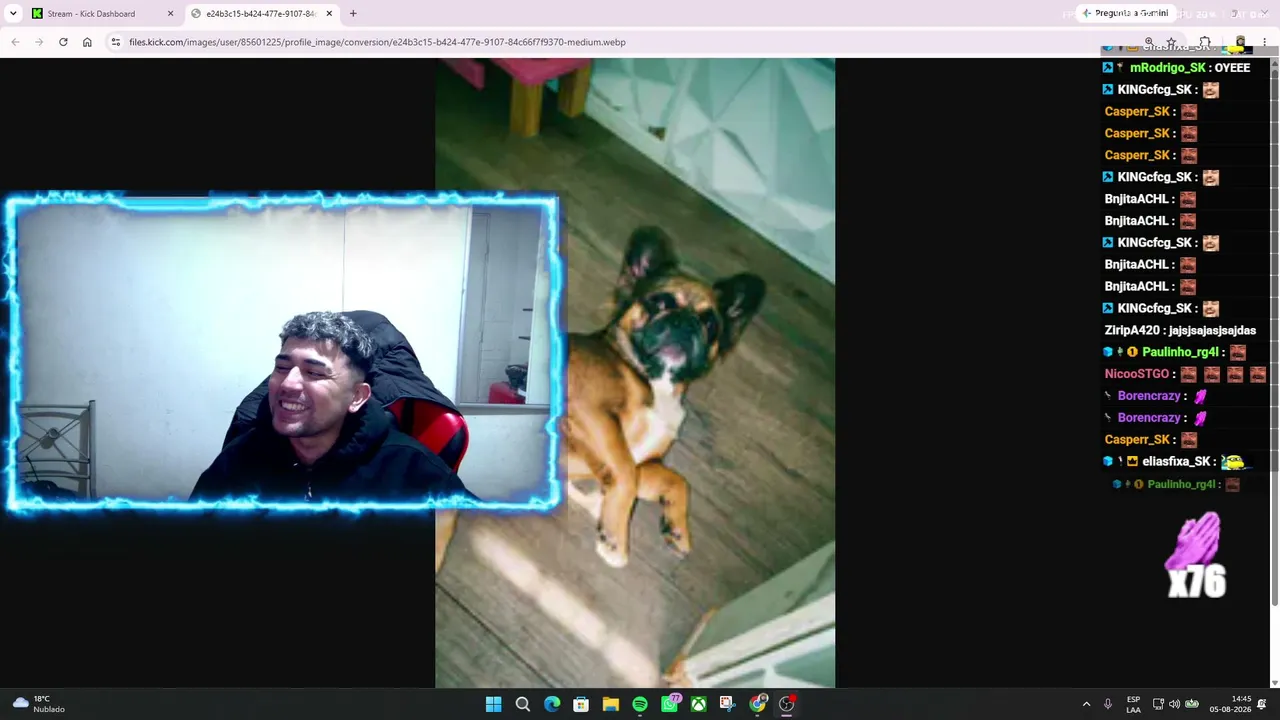
Task: Open WhatsApp from the taskbar
Action: [x=670, y=705]
